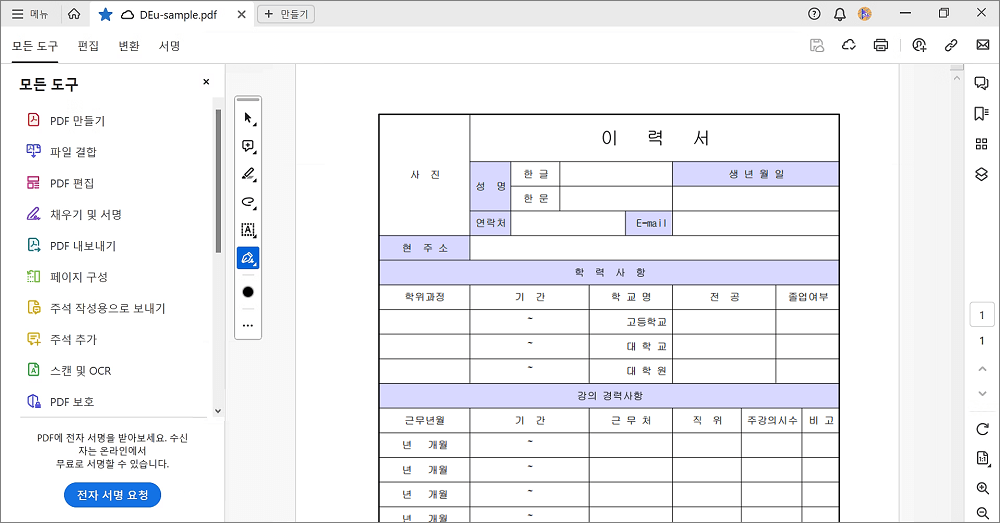Screen dimensions: 1000x523
Task: Click the document scroll-up arrow
Action: click(957, 78)
